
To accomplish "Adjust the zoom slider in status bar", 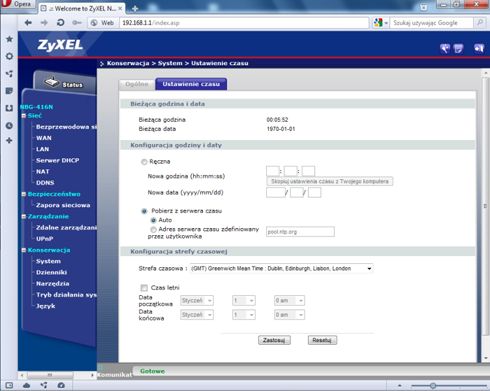I will pyautogui.click(x=432, y=385).
